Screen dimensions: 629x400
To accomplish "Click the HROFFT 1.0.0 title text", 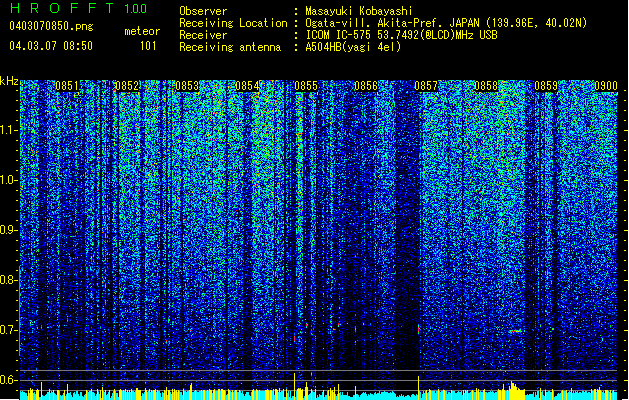I will tap(78, 8).
